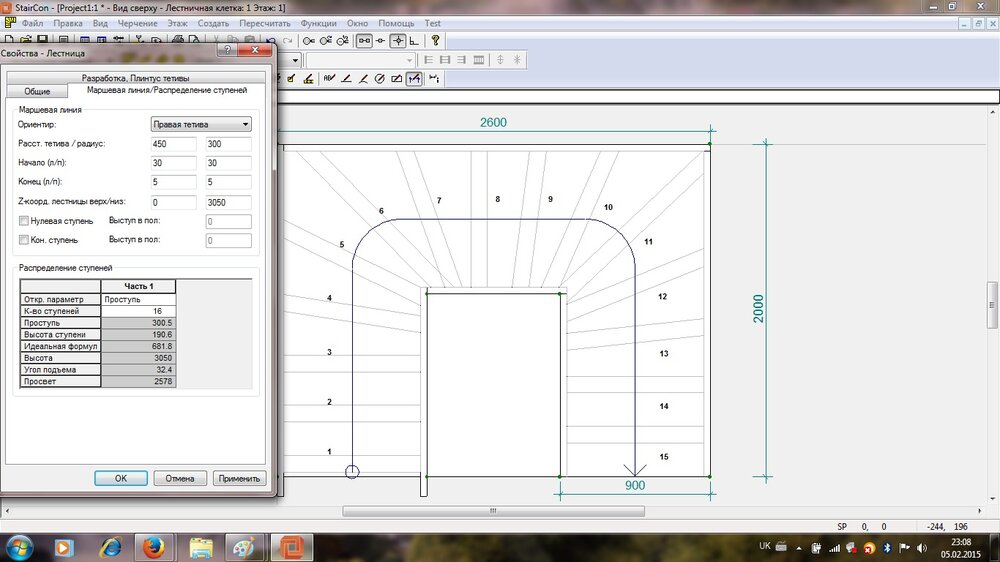Open the Черчение menu

tap(137, 22)
